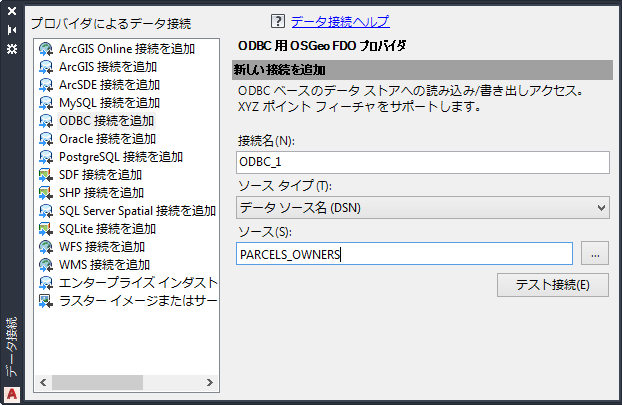Close the データ接続 palette with X
This screenshot has width=622, height=405.
(x=12, y=11)
